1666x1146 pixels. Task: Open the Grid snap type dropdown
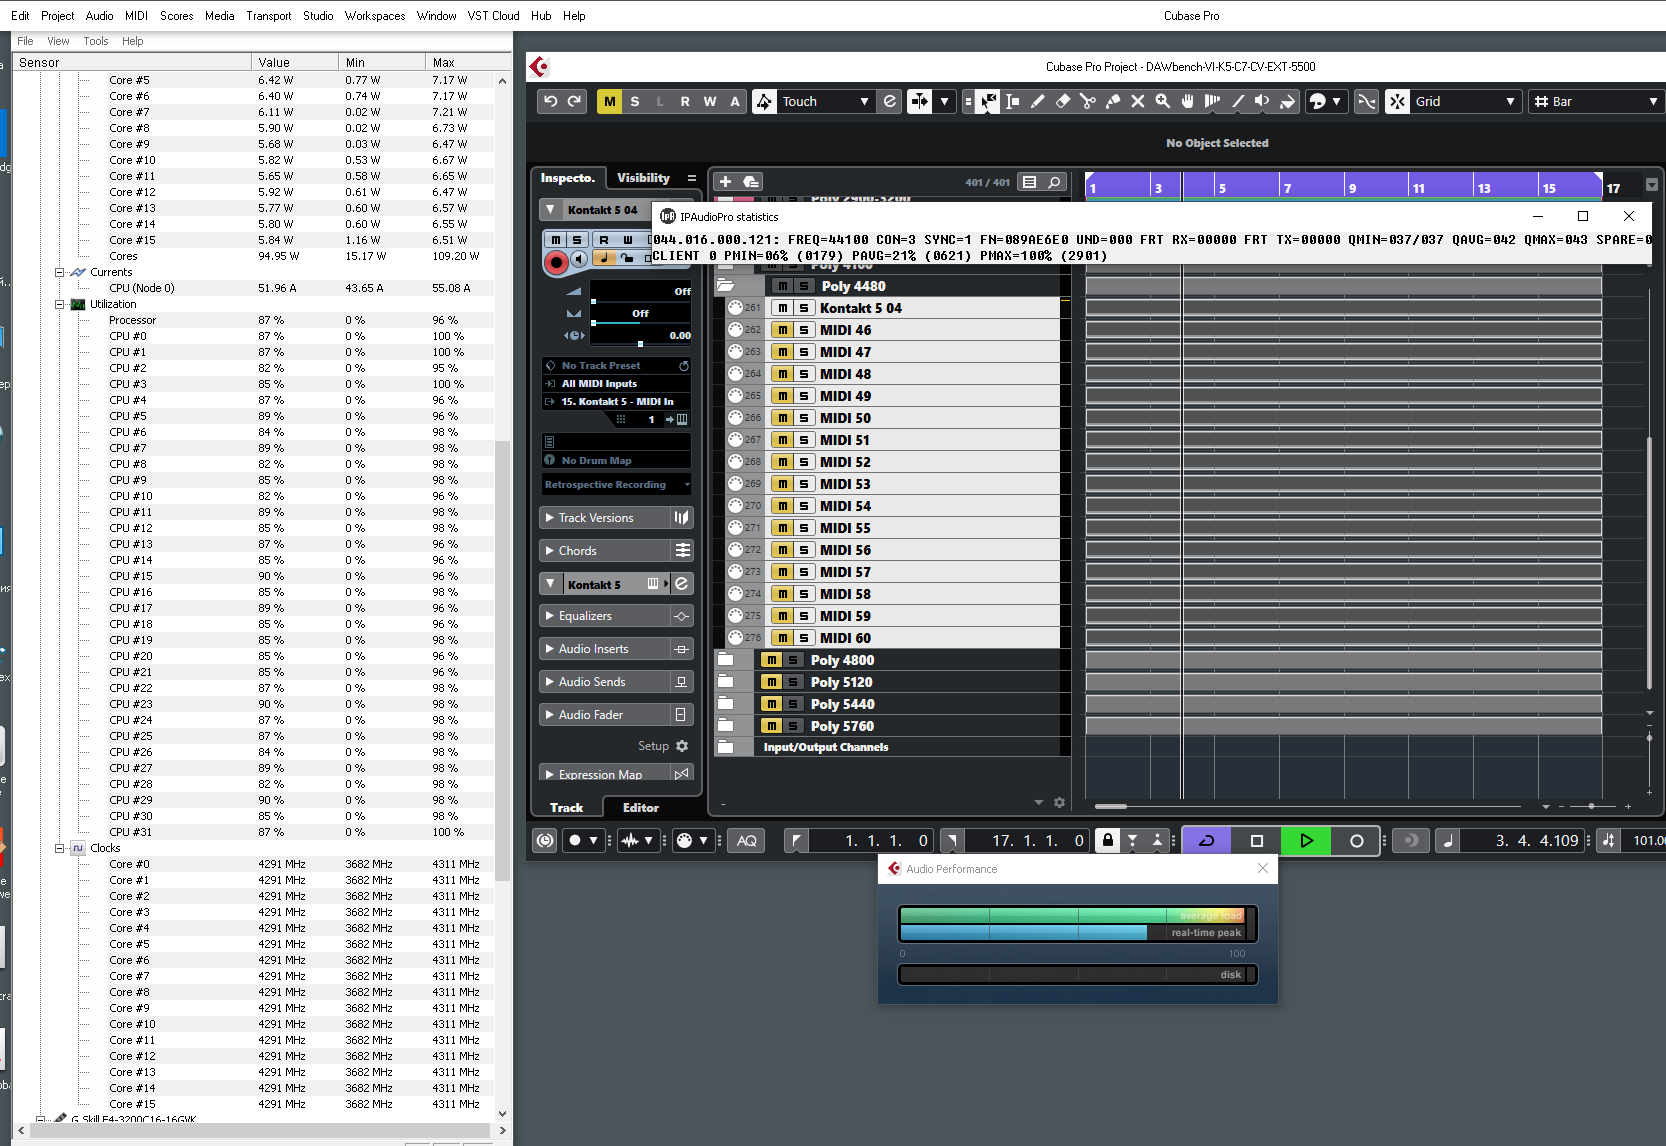pos(1466,101)
